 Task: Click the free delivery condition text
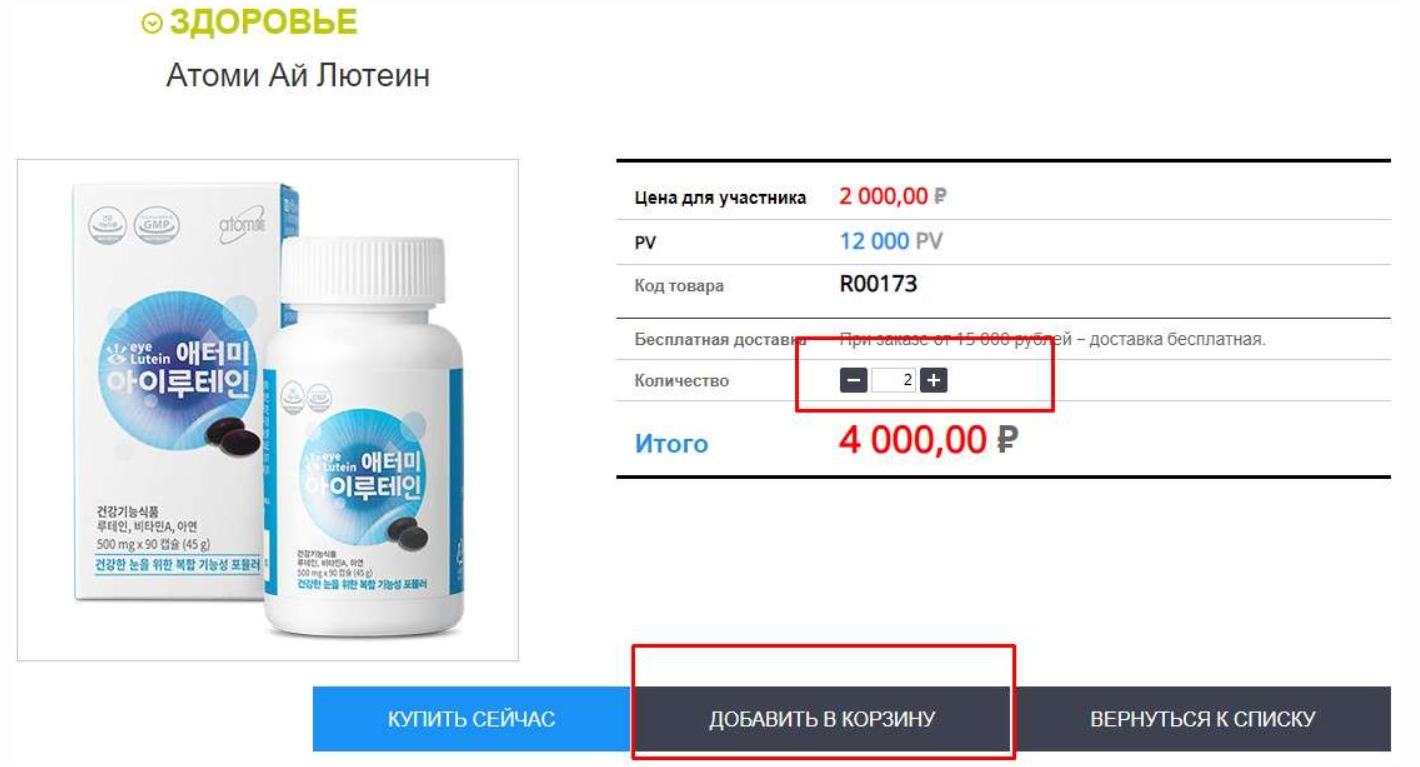1052,339
